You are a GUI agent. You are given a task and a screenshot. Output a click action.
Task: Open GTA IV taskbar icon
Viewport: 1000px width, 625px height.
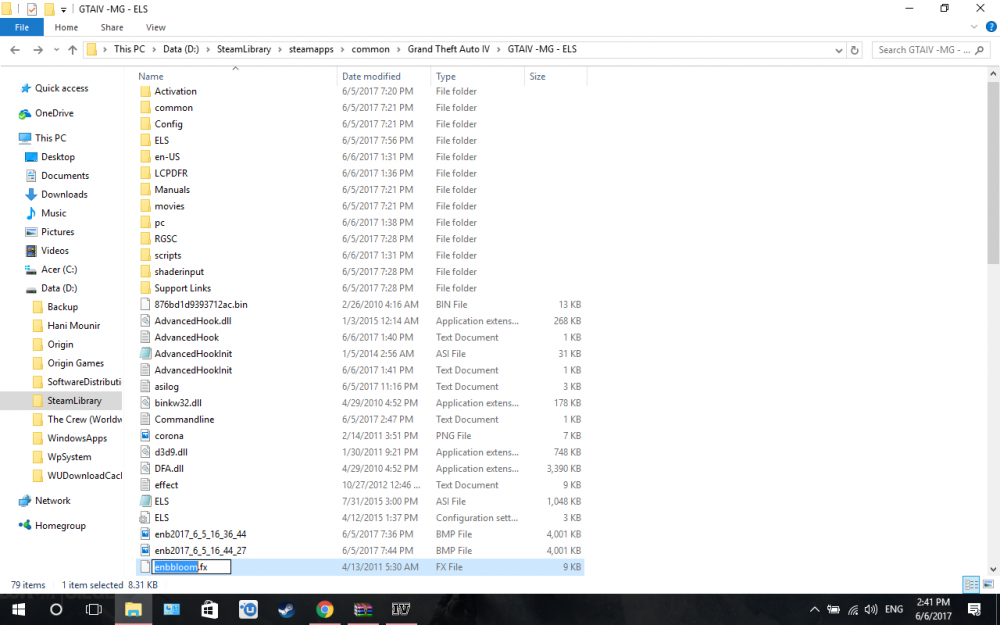click(401, 610)
